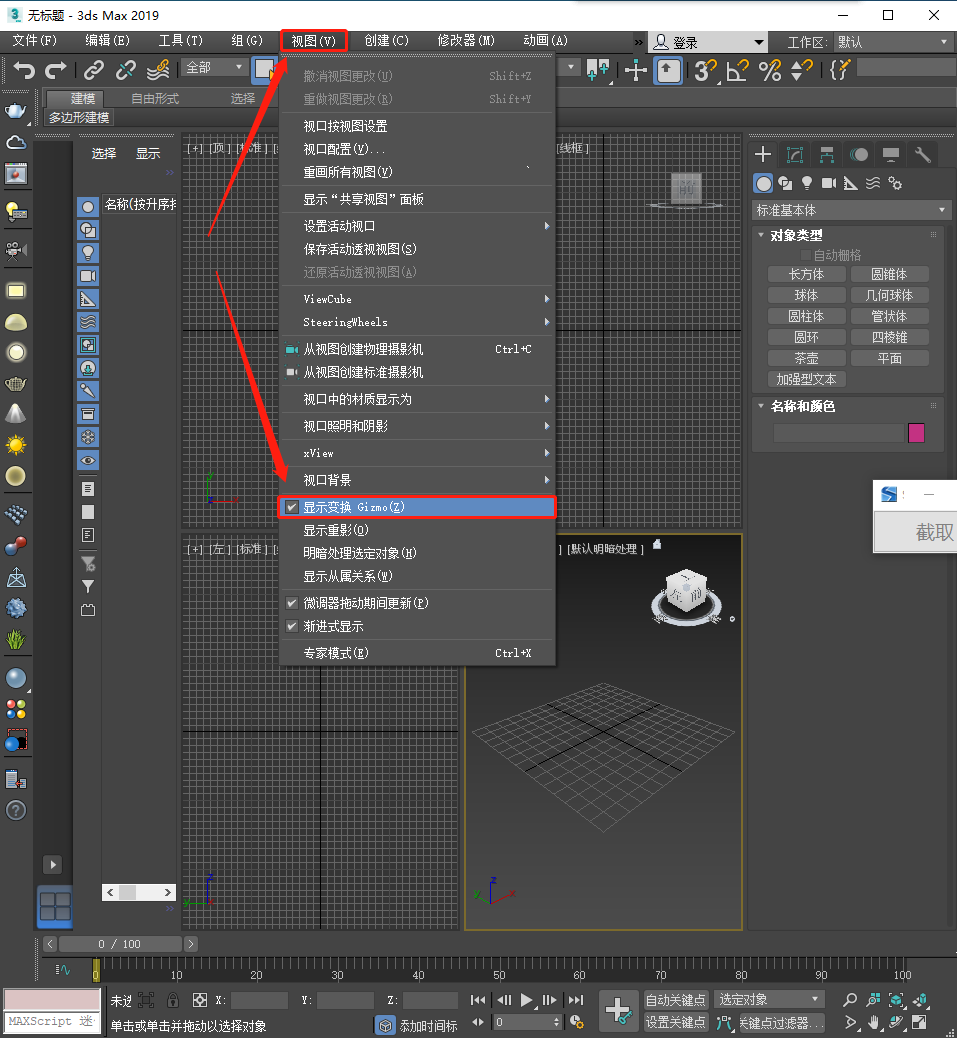Viewport: 957px width, 1038px height.
Task: Toggle the 自动关键点 auto key button
Action: (676, 1000)
